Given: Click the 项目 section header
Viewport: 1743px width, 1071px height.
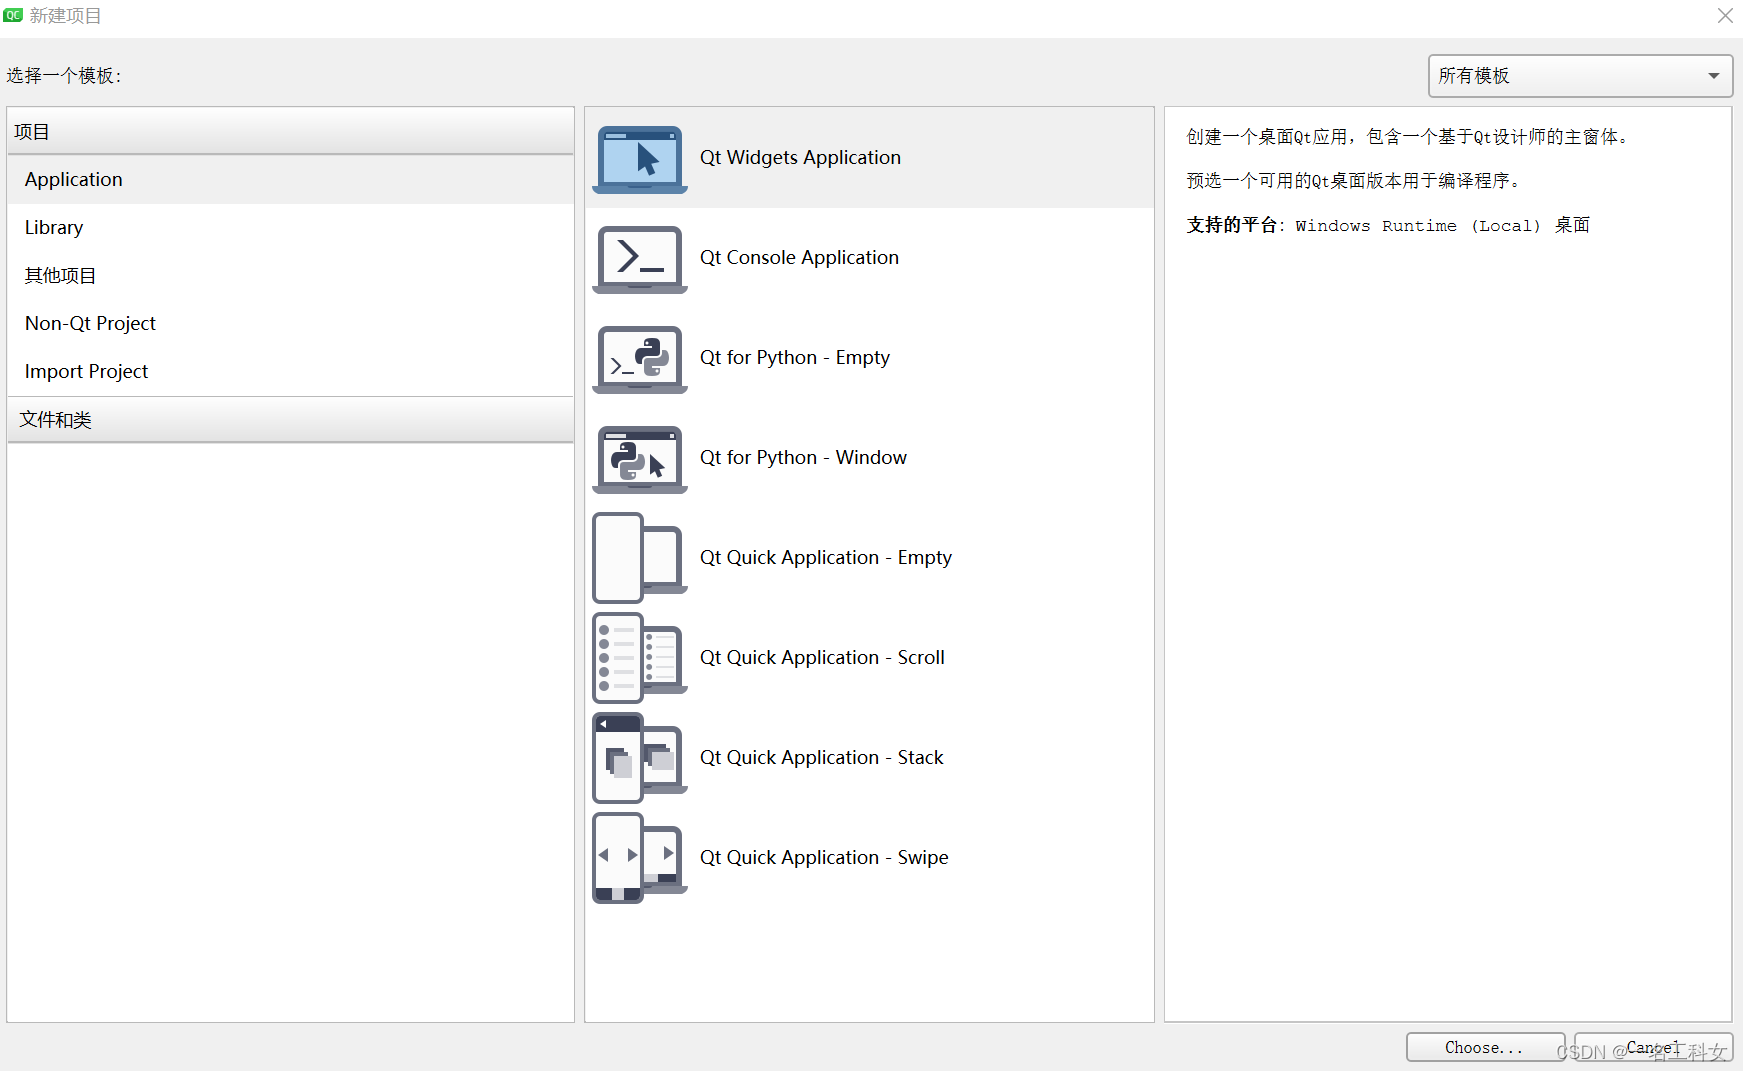Looking at the screenshot, I should pyautogui.click(x=291, y=132).
